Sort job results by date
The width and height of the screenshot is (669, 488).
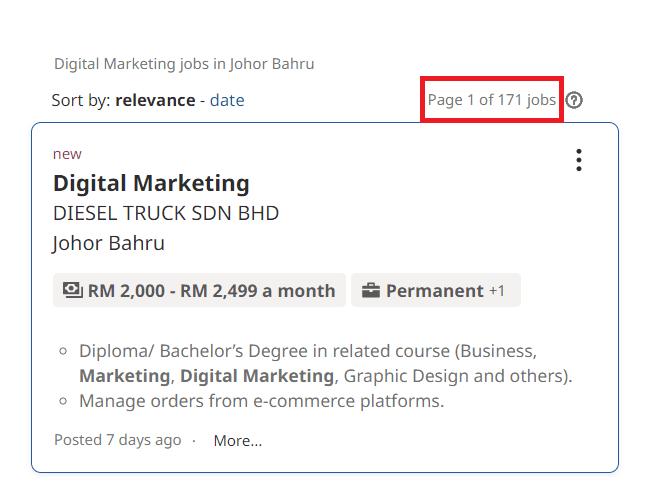point(227,100)
